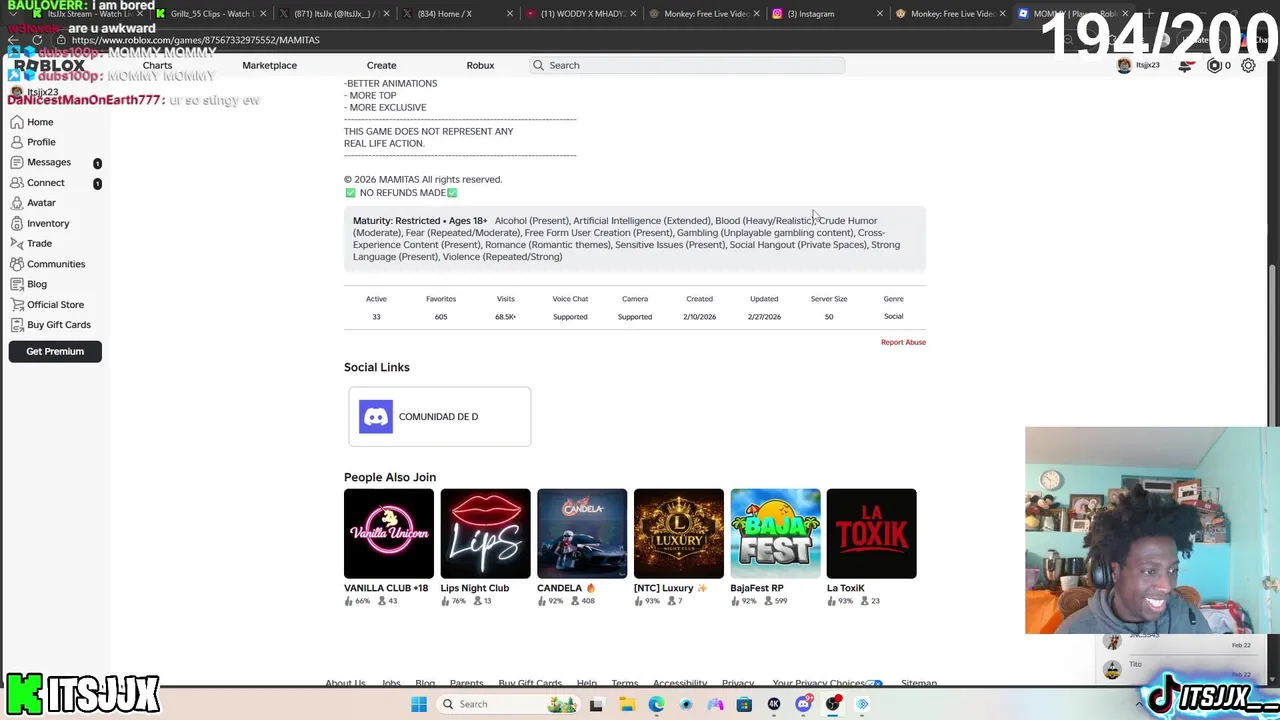This screenshot has width=1280, height=720.
Task: Open Microsoft Store from the taskbar
Action: point(744,704)
